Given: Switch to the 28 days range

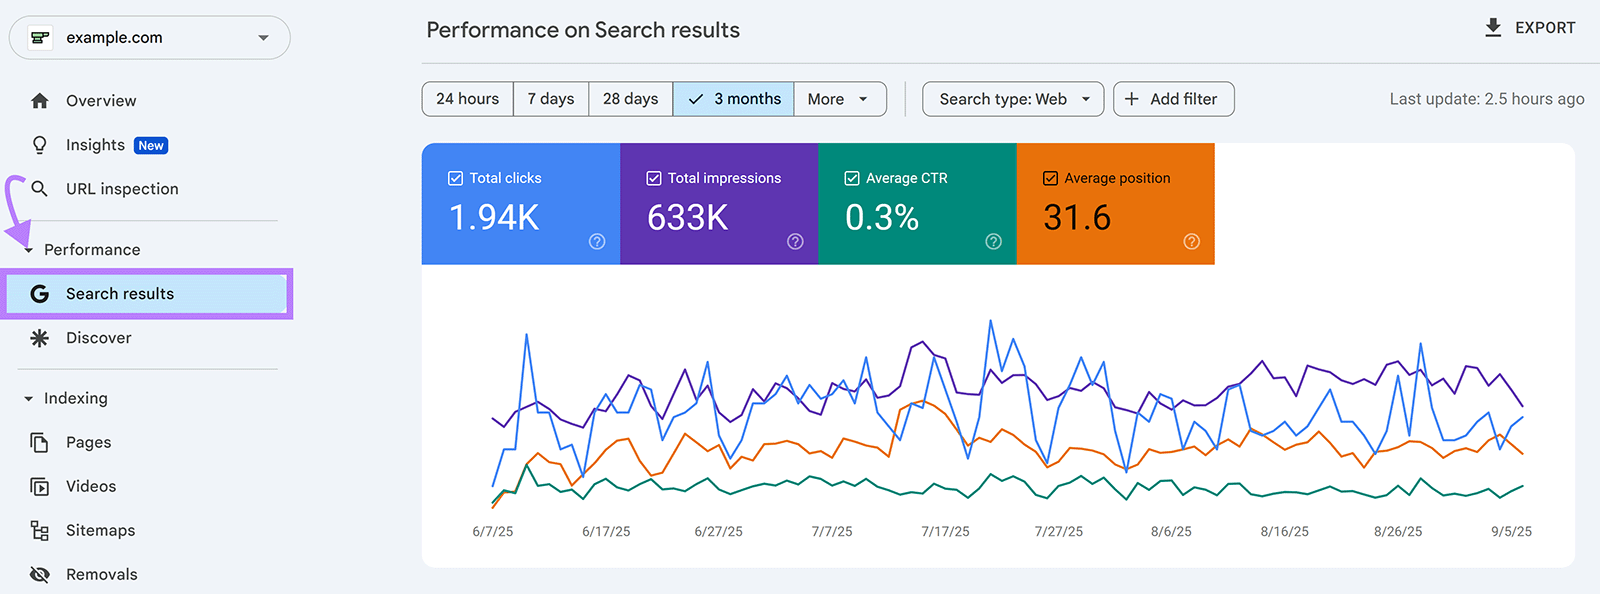Looking at the screenshot, I should click(x=630, y=99).
